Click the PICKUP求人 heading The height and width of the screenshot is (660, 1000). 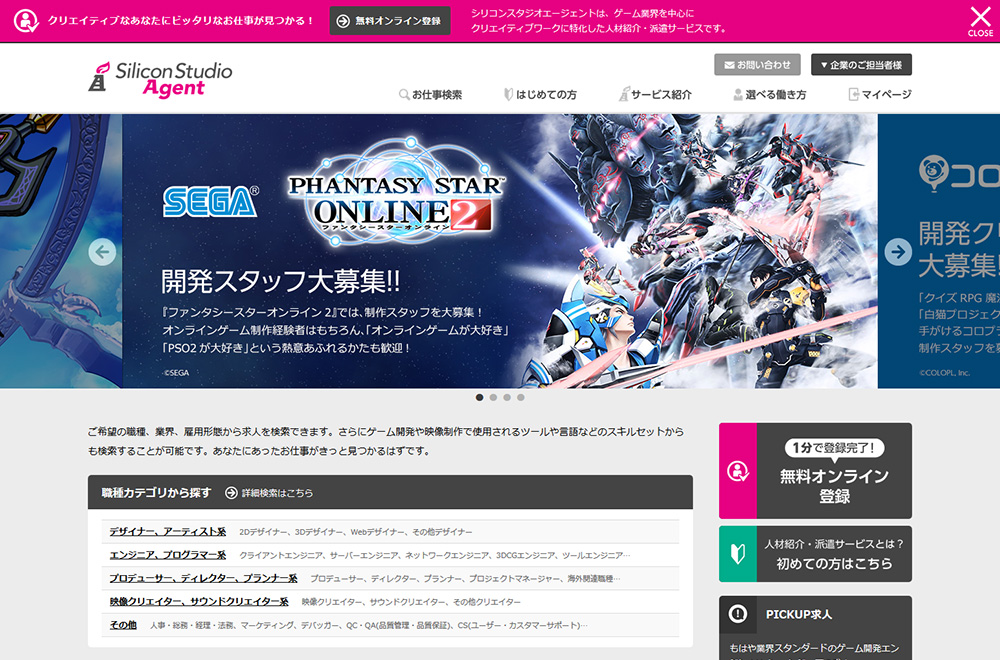coord(798,615)
